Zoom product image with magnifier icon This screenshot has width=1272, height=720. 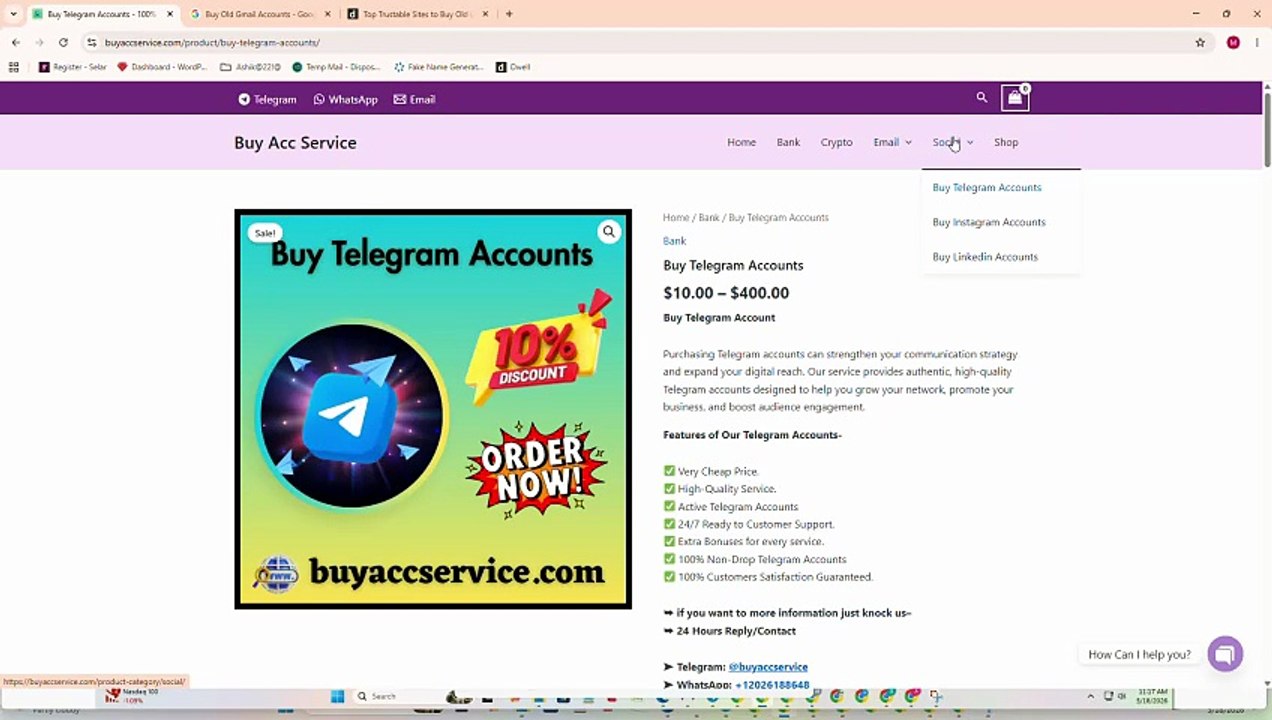608,232
